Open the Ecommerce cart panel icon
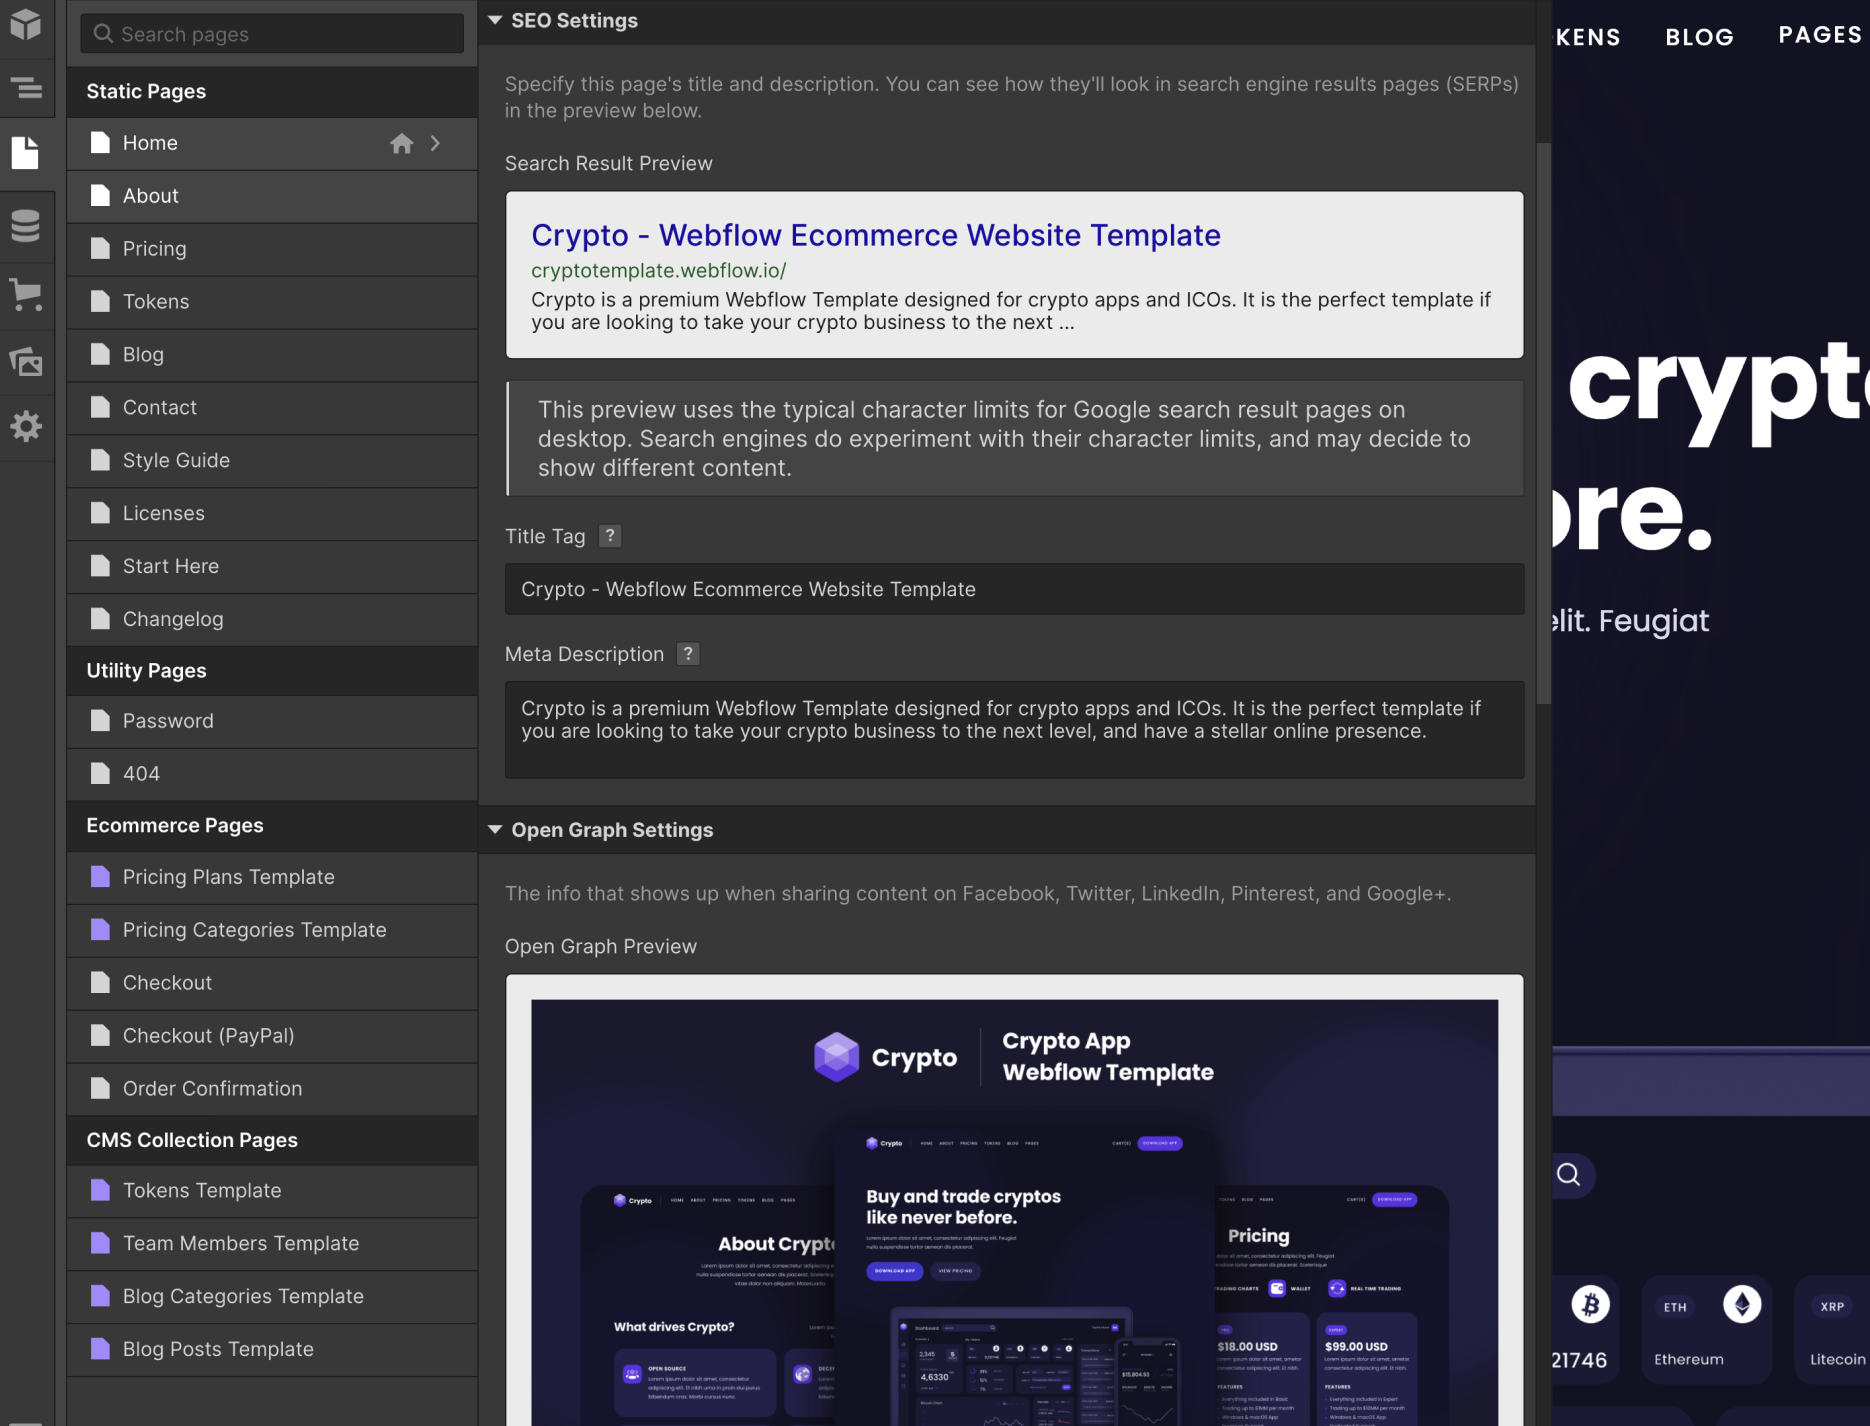 26,295
